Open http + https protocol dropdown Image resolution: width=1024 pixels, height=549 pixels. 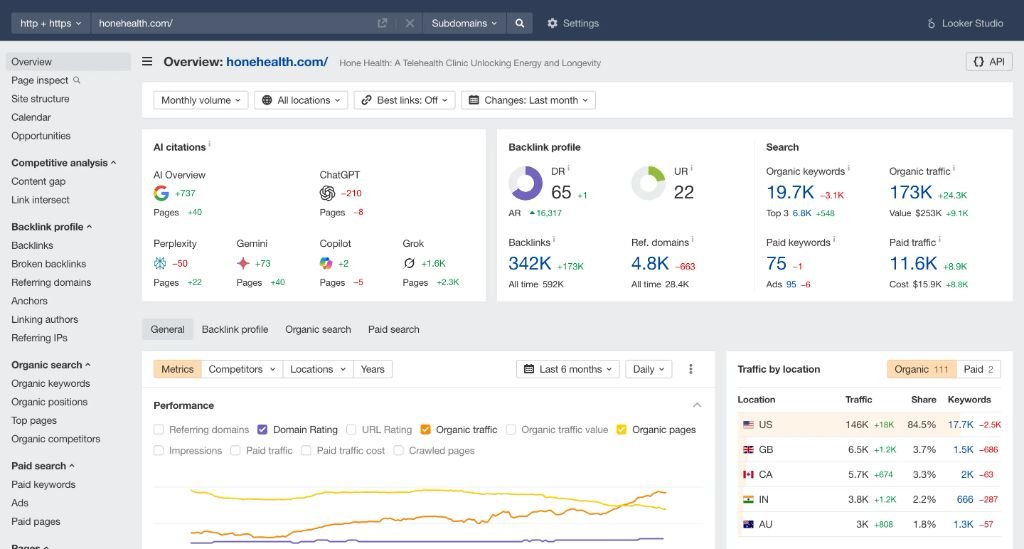pos(51,24)
